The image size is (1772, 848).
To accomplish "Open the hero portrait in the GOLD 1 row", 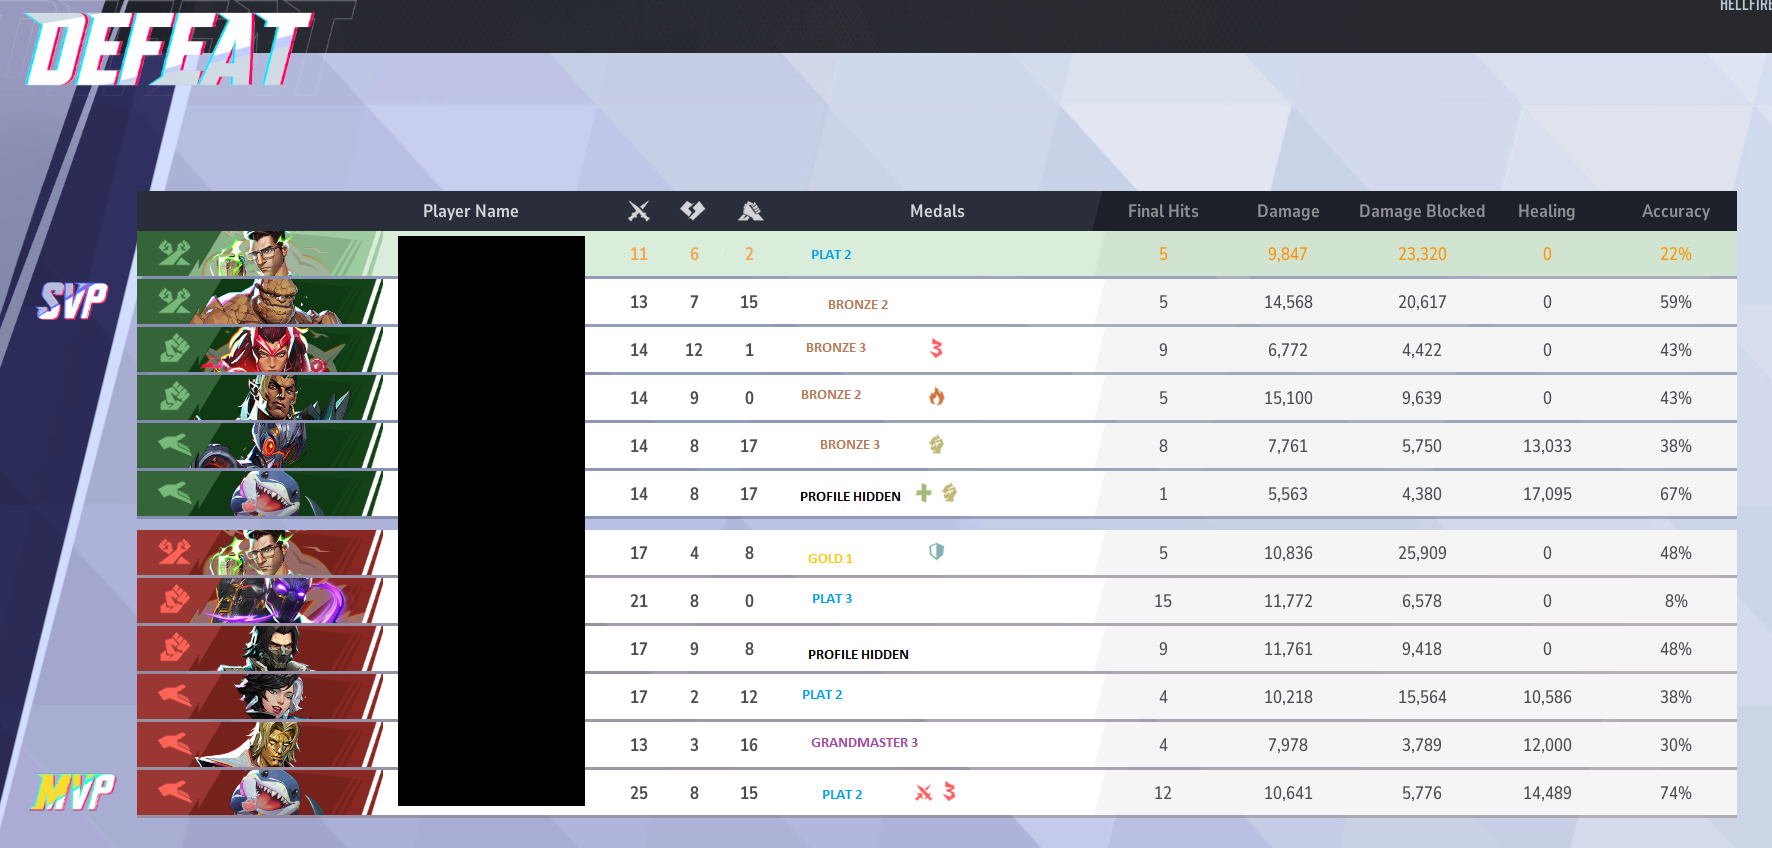I will coord(268,553).
